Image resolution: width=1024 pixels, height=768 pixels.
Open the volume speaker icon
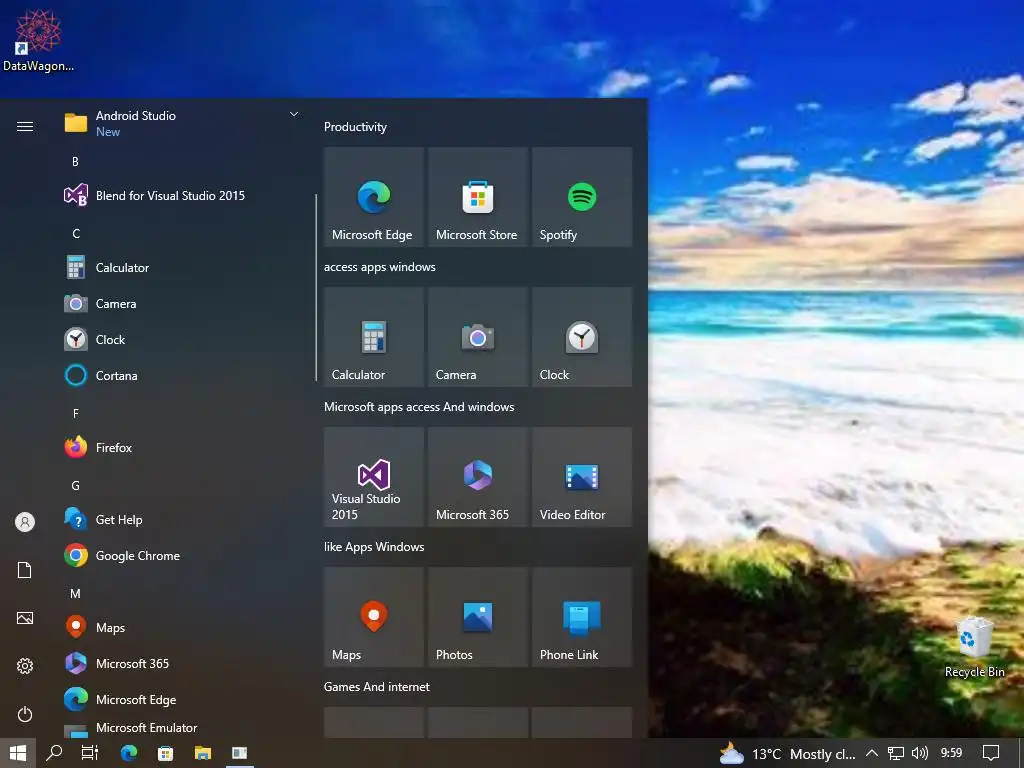coord(920,754)
